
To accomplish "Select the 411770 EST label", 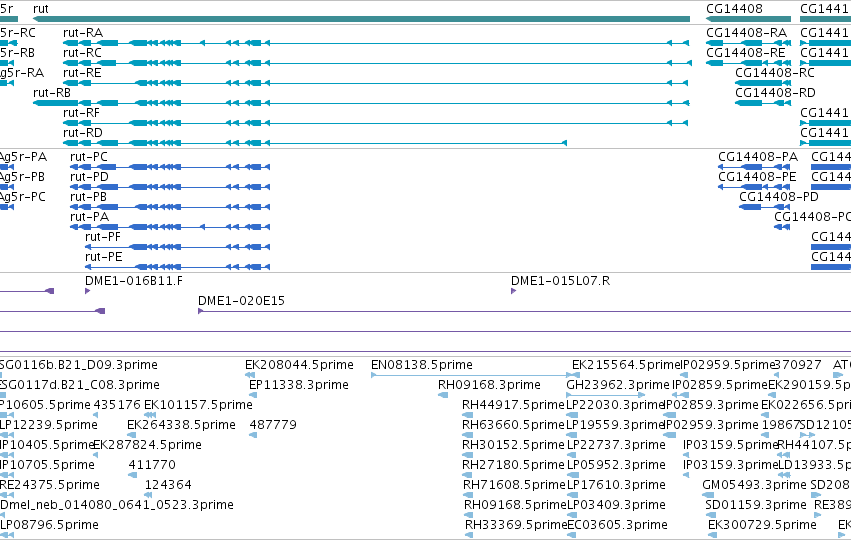I will click(x=152, y=465).
